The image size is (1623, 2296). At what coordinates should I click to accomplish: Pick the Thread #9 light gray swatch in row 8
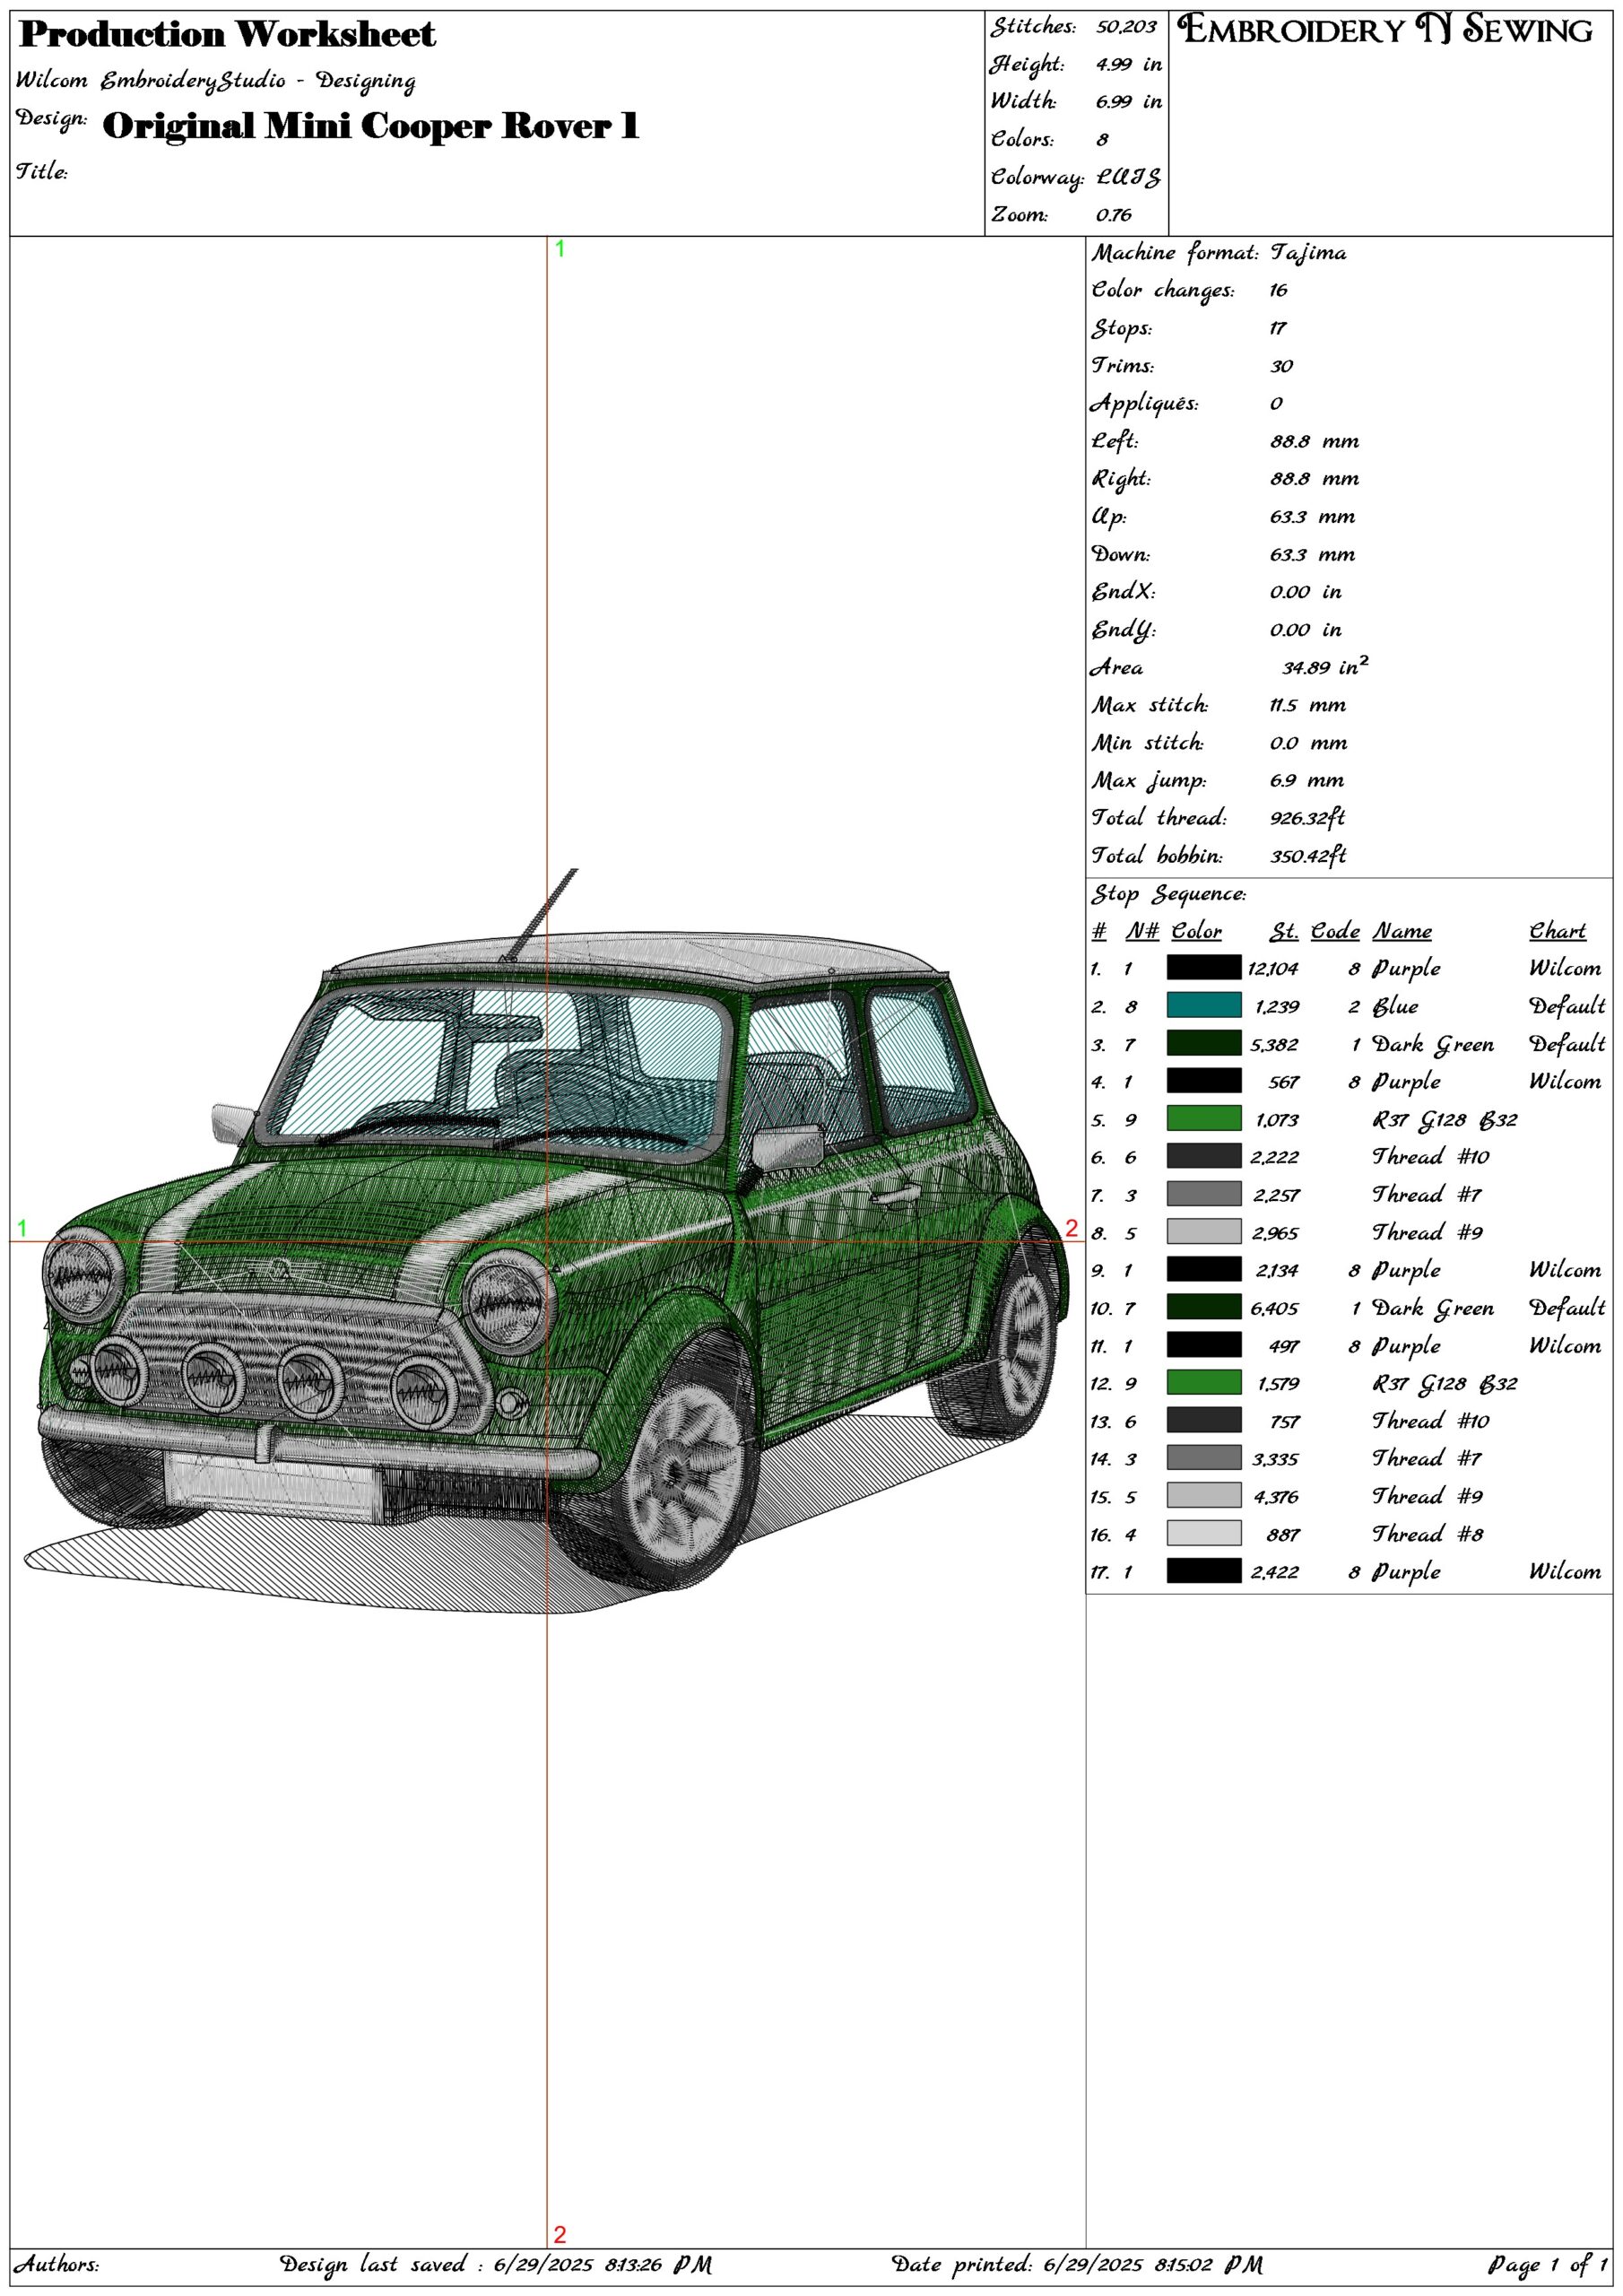[1204, 1232]
